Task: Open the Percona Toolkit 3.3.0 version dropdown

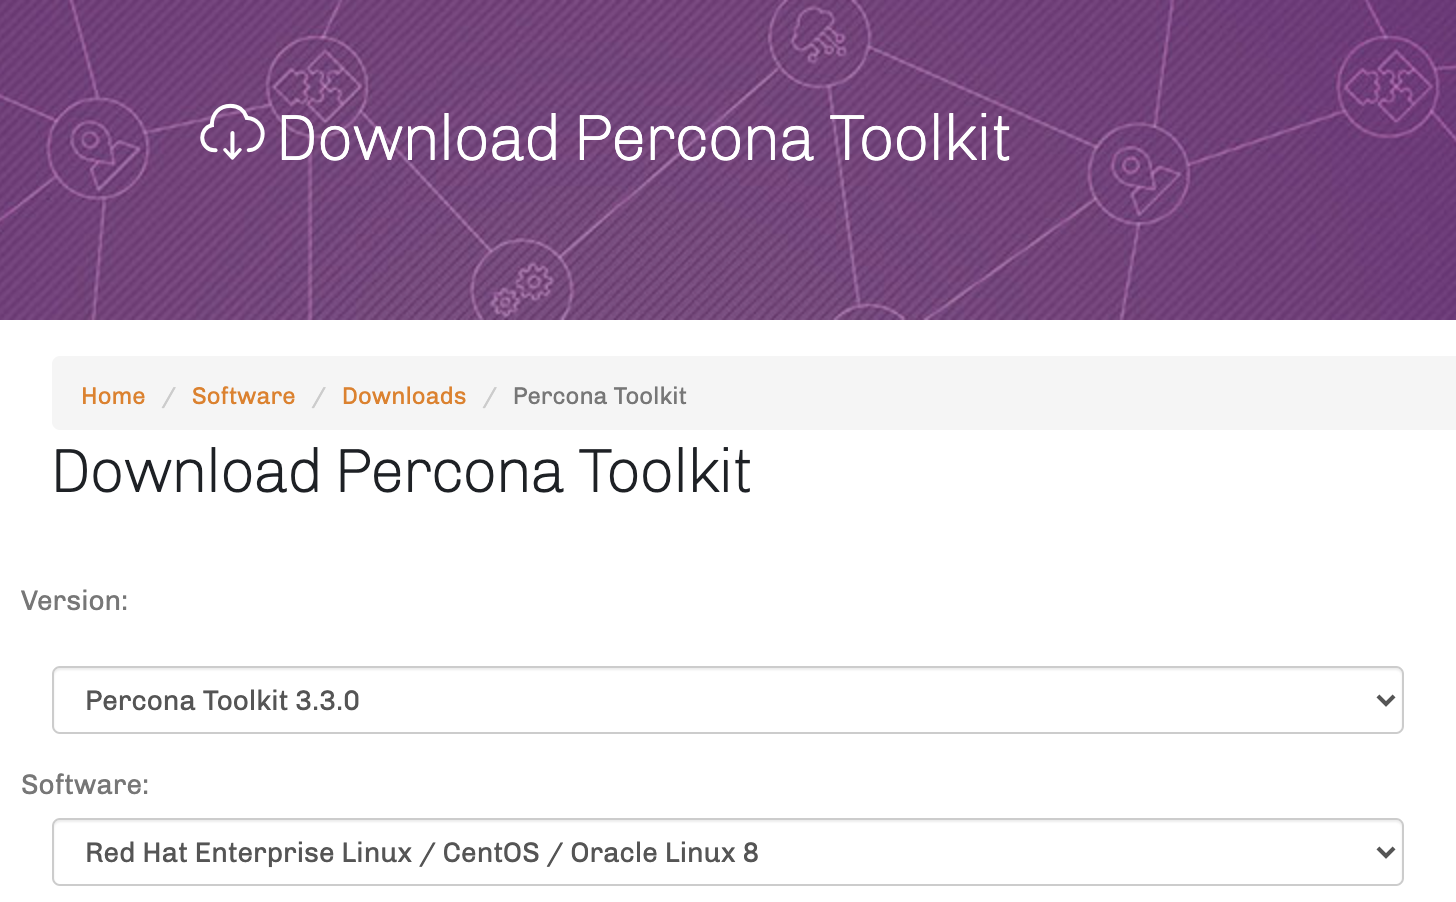Action: pos(728,700)
